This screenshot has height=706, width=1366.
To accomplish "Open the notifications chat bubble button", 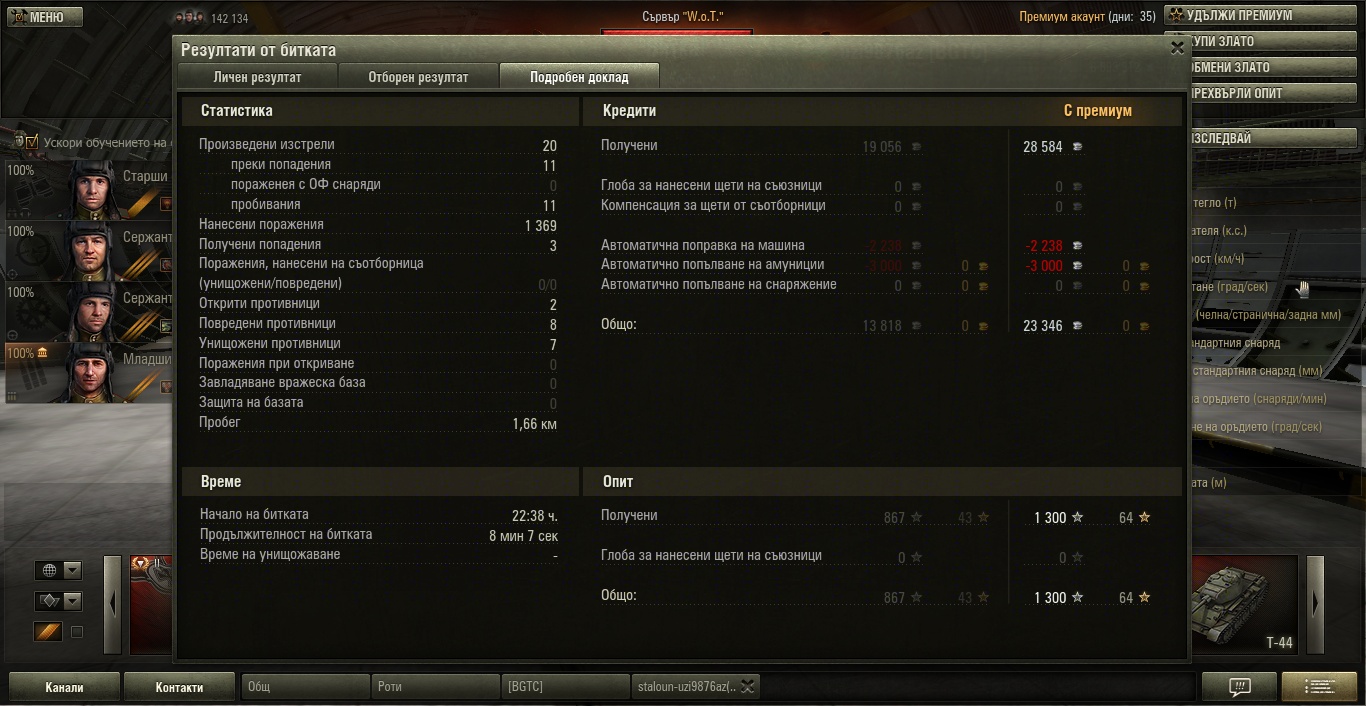I will (1239, 687).
